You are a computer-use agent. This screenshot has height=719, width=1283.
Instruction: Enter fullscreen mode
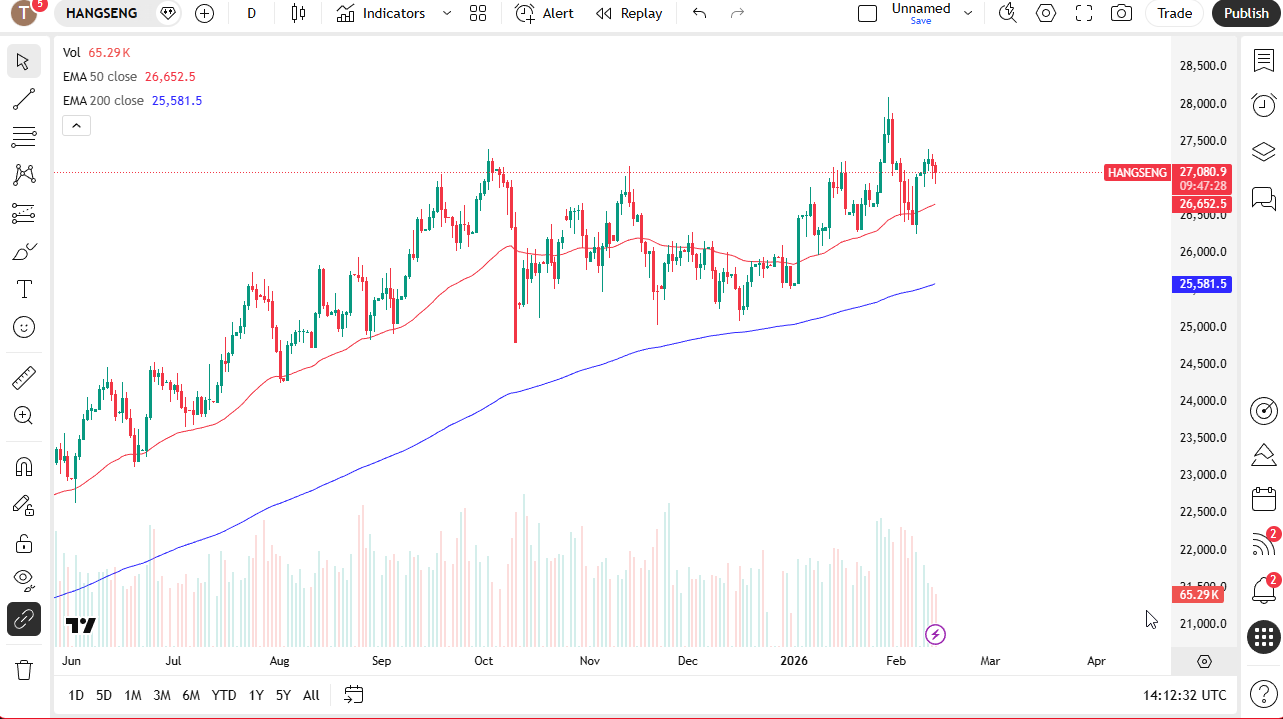point(1084,13)
